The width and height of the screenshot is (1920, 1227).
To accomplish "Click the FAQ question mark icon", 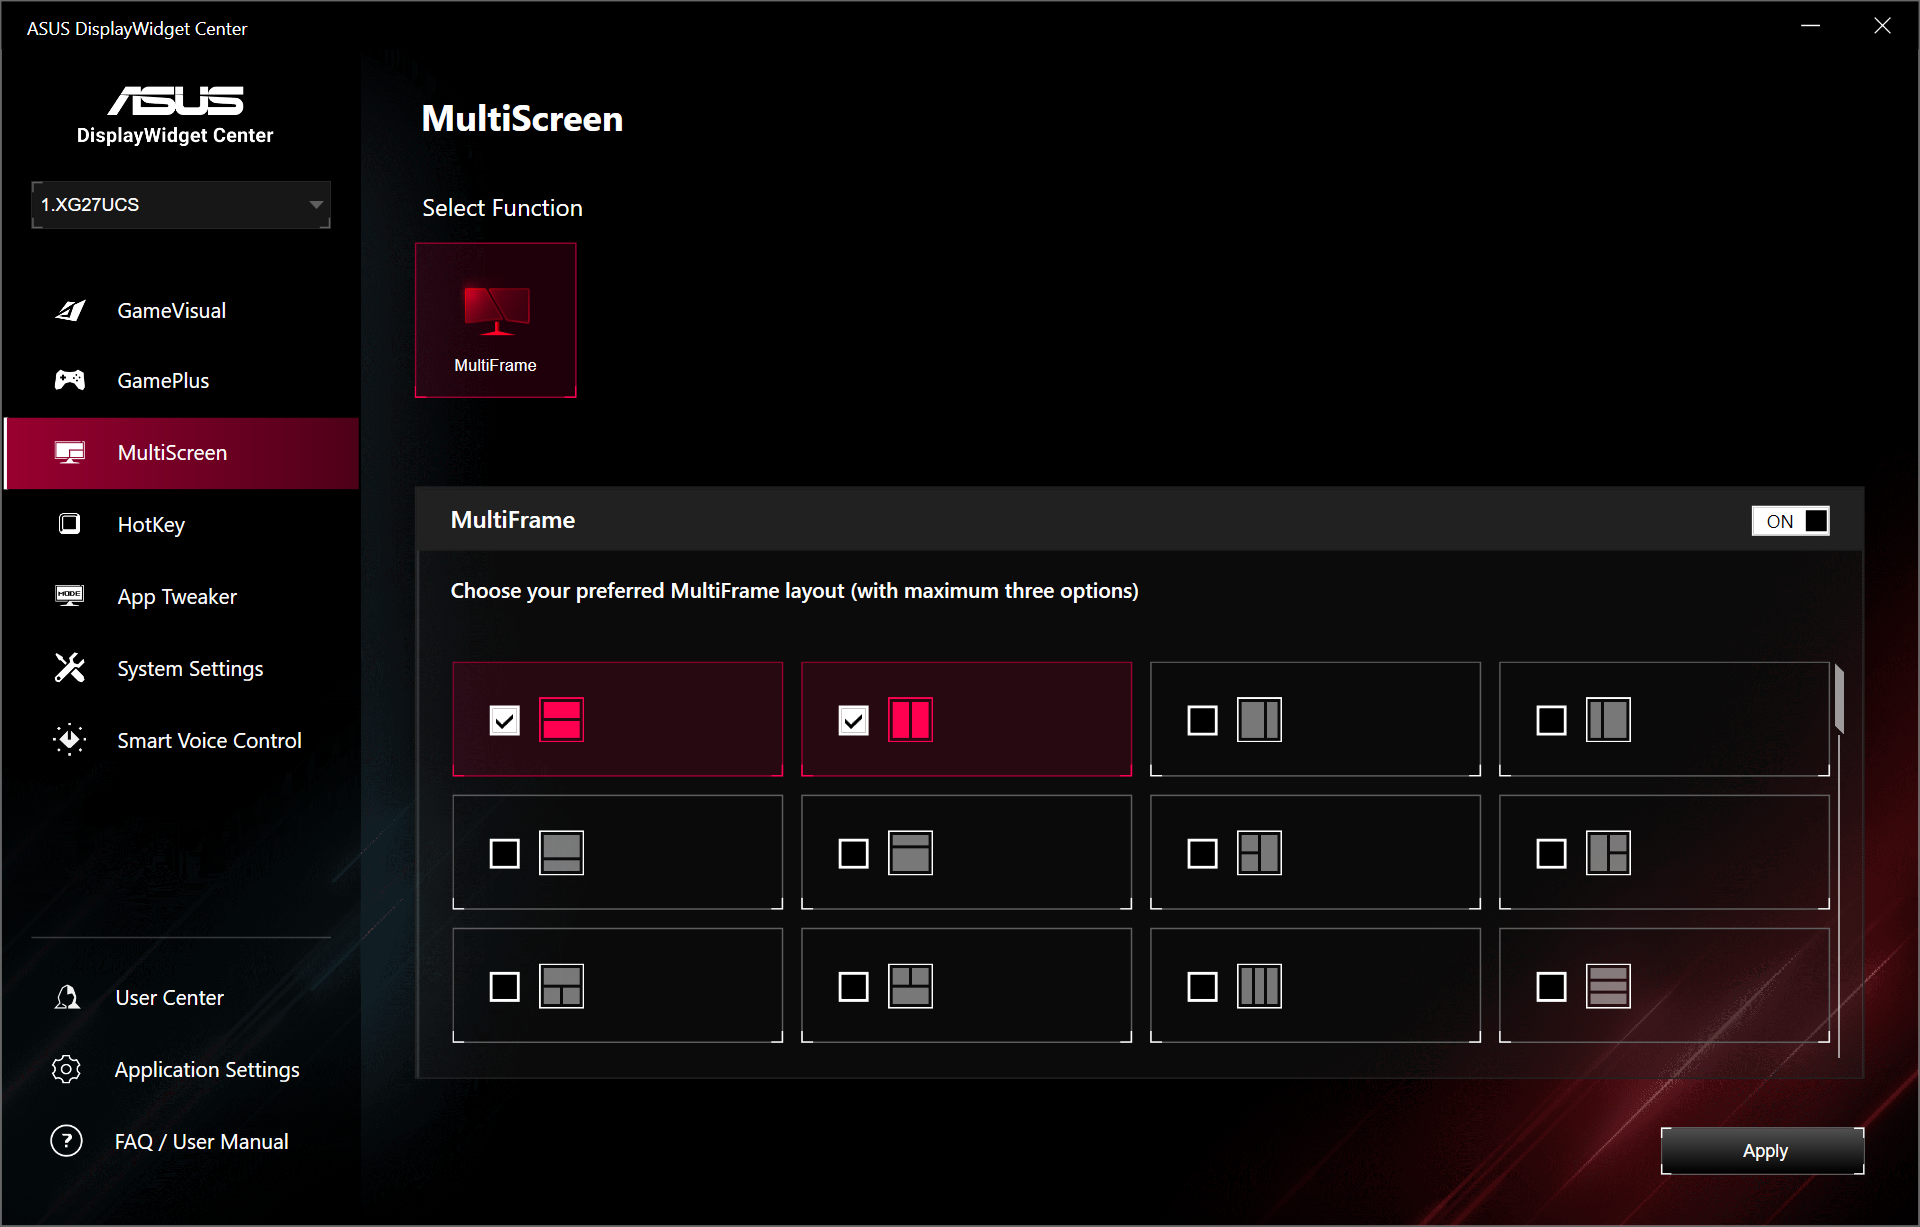I will pyautogui.click(x=67, y=1141).
